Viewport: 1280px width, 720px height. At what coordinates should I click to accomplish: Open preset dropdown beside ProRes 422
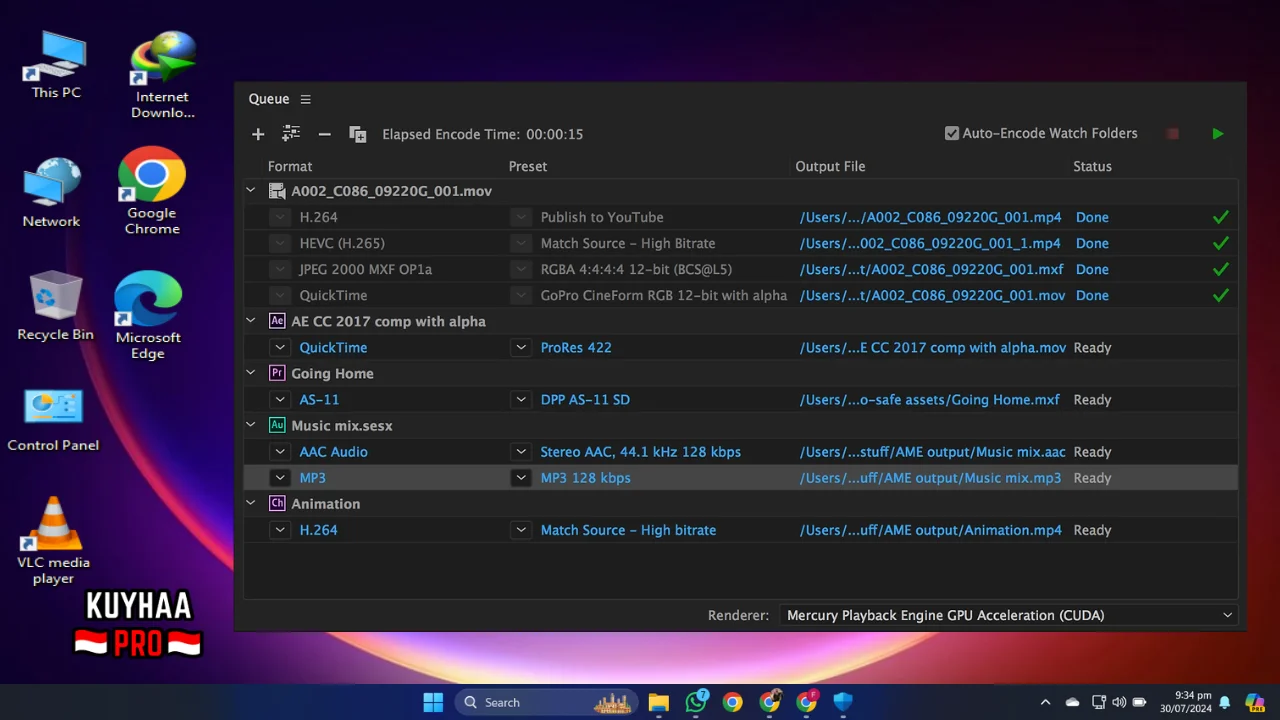coord(521,347)
